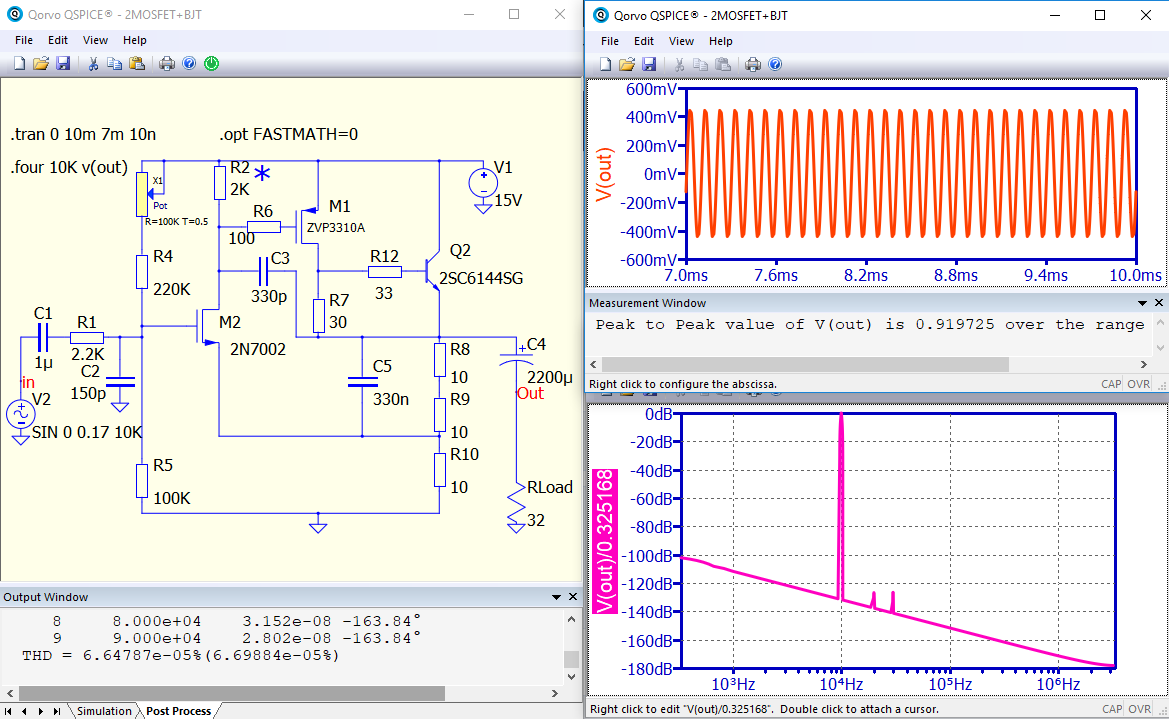Switch to the Post Process tab

(178, 711)
